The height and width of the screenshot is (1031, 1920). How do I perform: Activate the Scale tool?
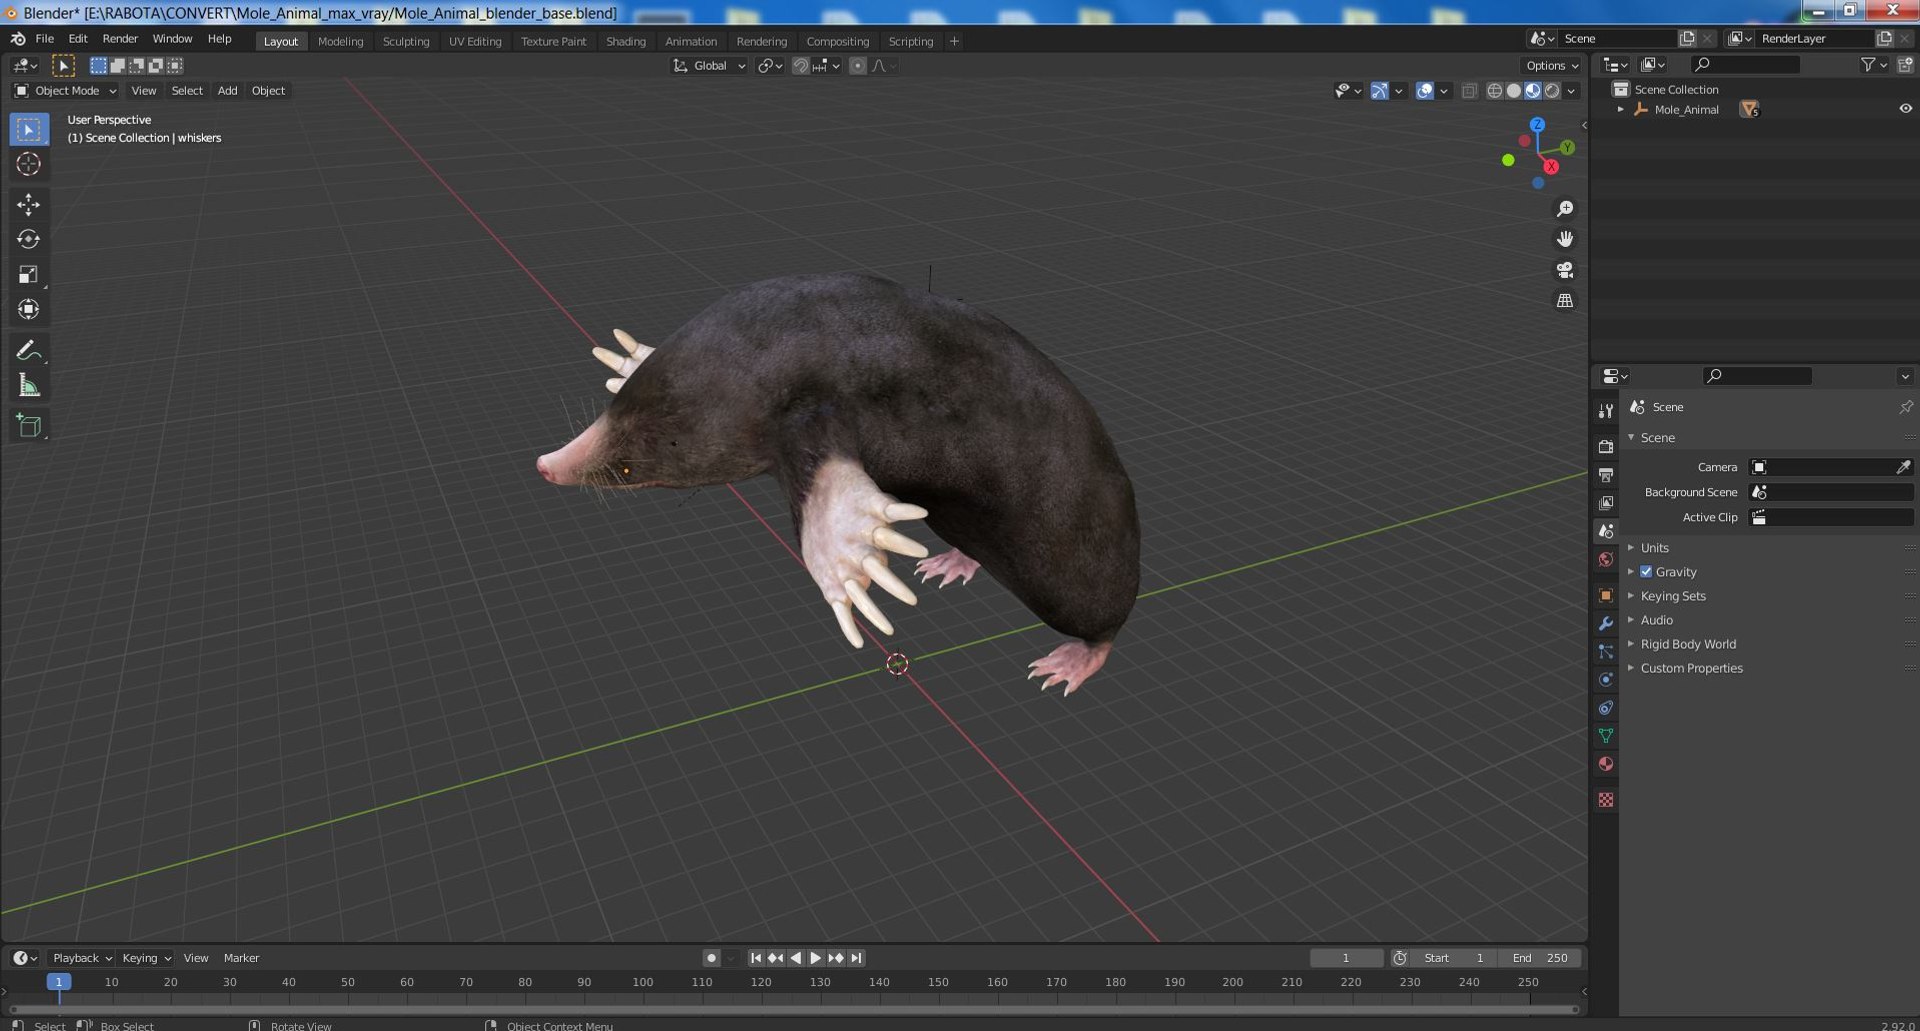pos(28,274)
